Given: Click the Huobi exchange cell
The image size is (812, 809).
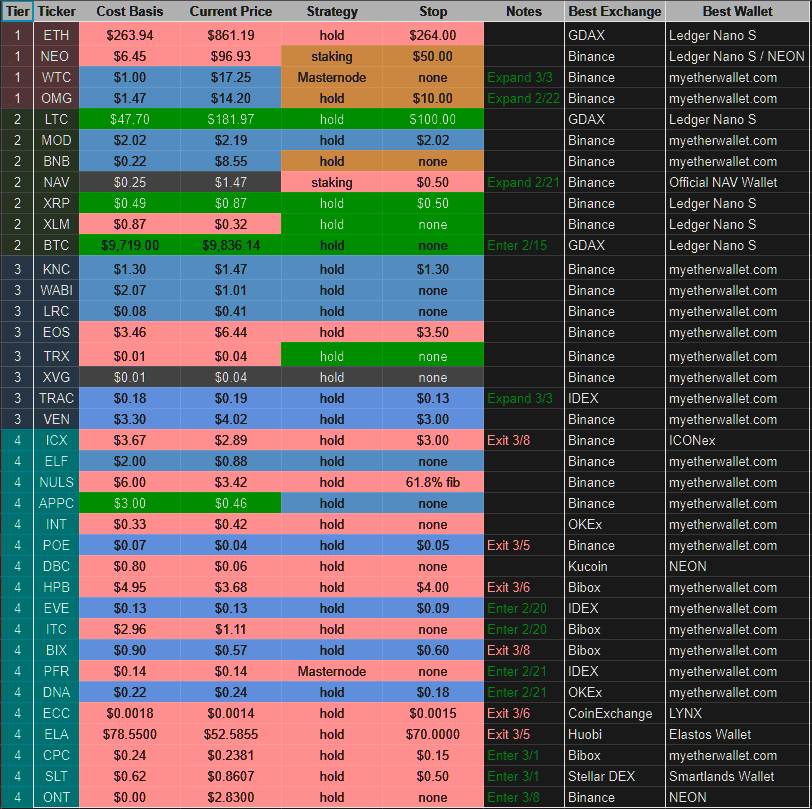Looking at the screenshot, I should click(615, 734).
